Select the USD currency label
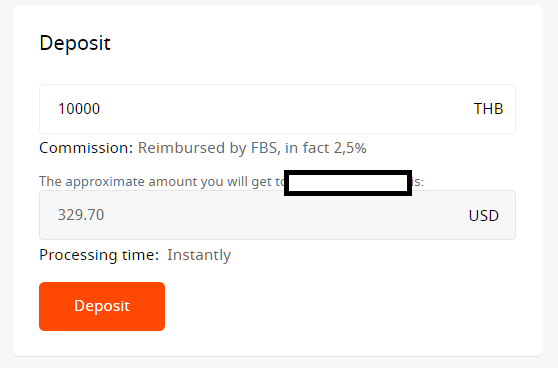The height and width of the screenshot is (368, 558). [484, 216]
